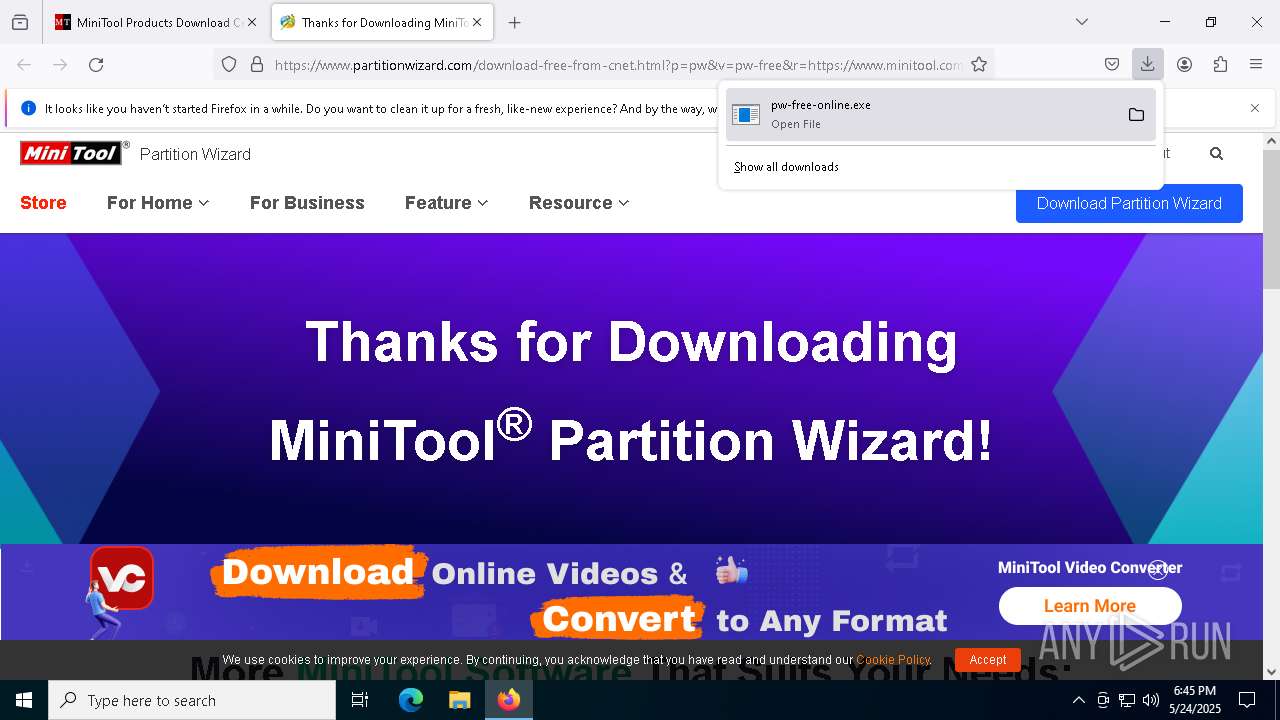
Task: Bookmark this page with star icon
Action: coord(979,65)
